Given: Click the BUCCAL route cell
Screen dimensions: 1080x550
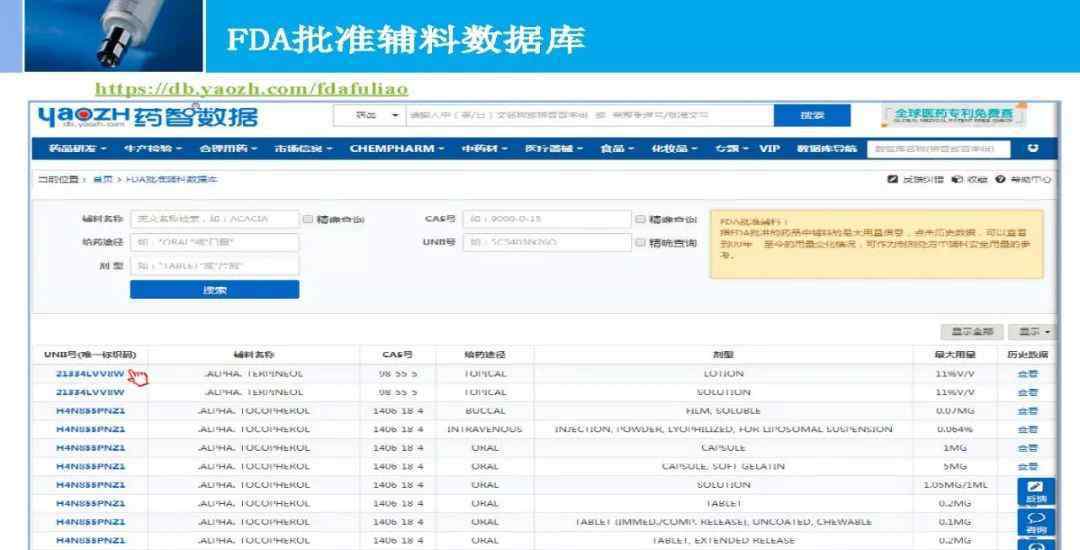Looking at the screenshot, I should (484, 410).
